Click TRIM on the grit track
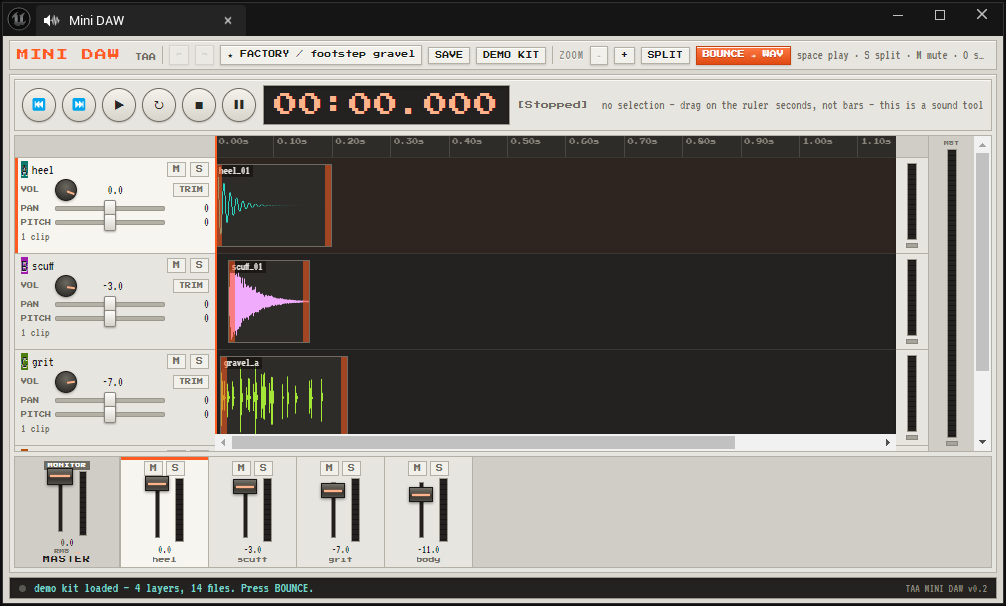 click(x=191, y=382)
